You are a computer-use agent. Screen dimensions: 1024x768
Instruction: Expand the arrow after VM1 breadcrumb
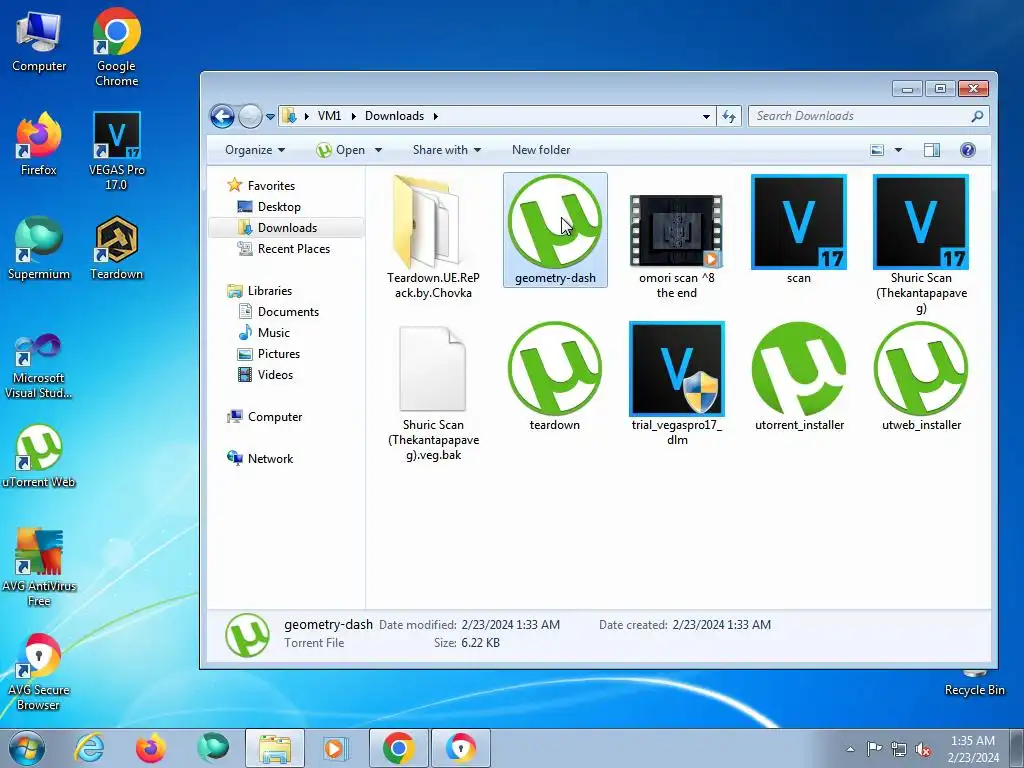353,116
